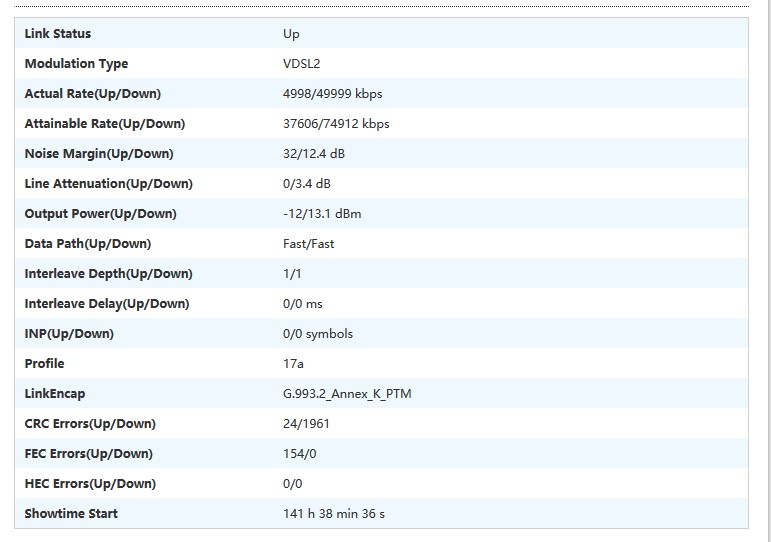
Task: Select the LinkEncap label
Action: coord(55,393)
